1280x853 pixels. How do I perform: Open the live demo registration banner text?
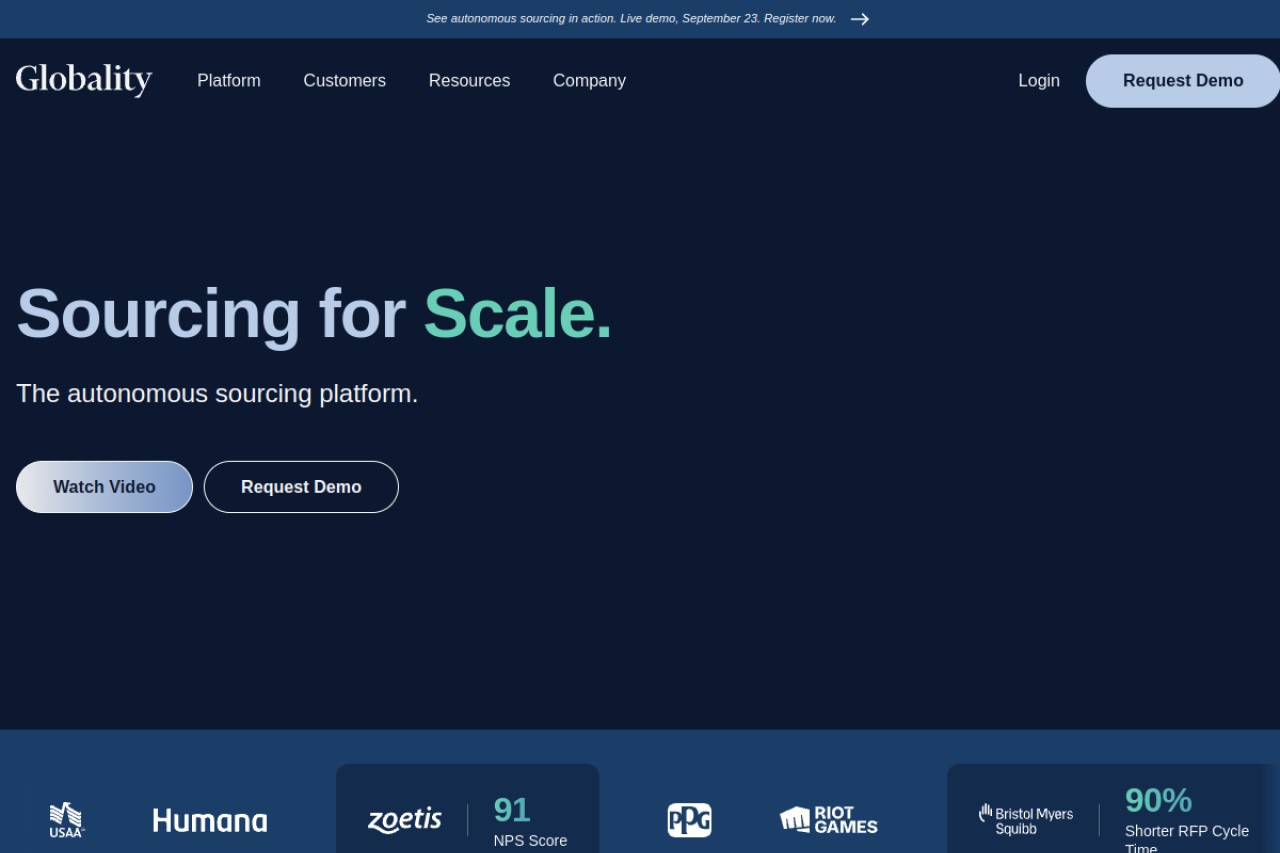click(x=631, y=19)
